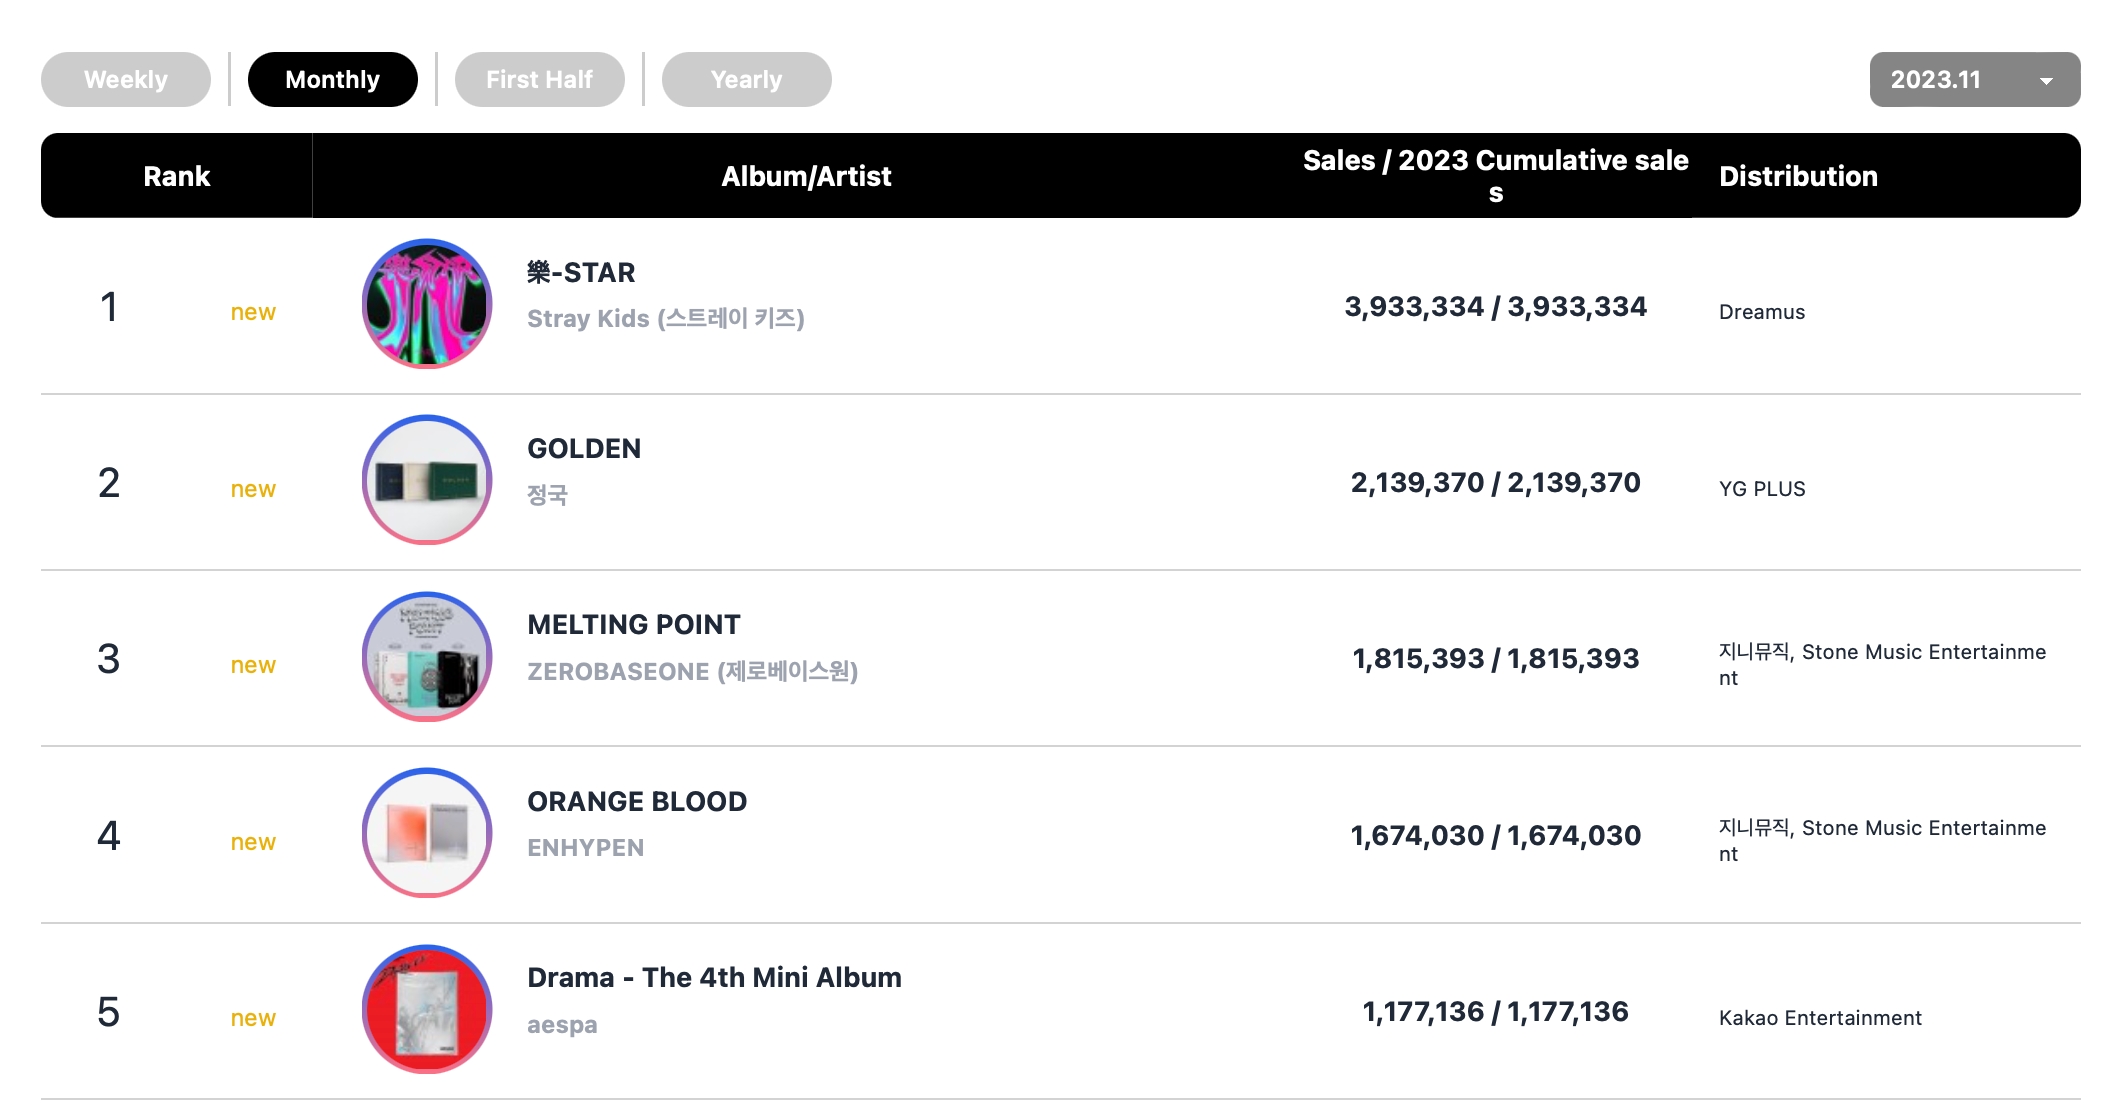Click the ENHYPEN artist name
The width and height of the screenshot is (2128, 1112).
[586, 848]
